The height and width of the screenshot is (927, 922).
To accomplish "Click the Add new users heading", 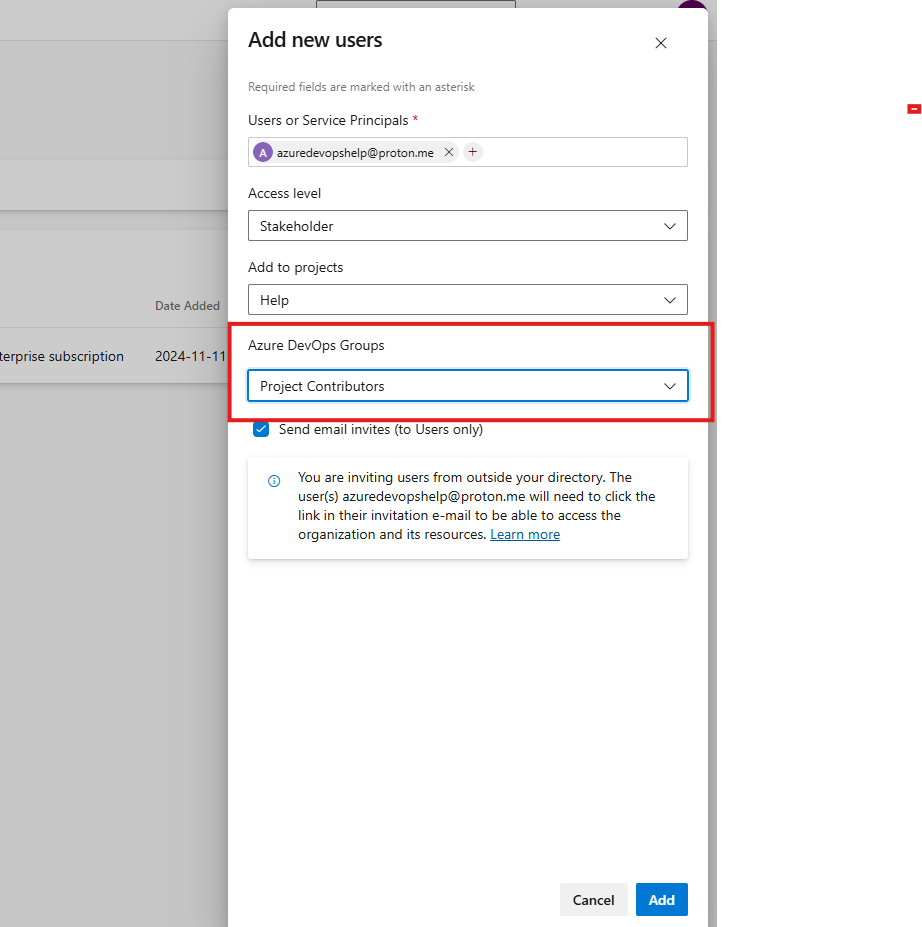I will 315,40.
